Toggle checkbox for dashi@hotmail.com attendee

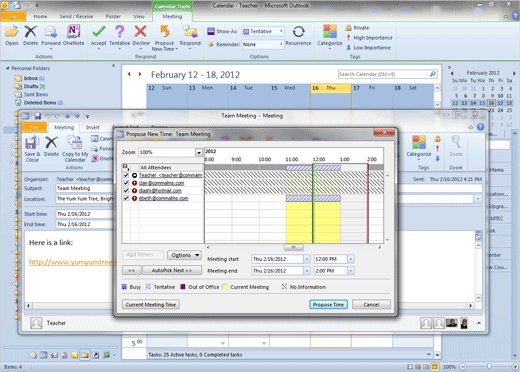point(126,191)
